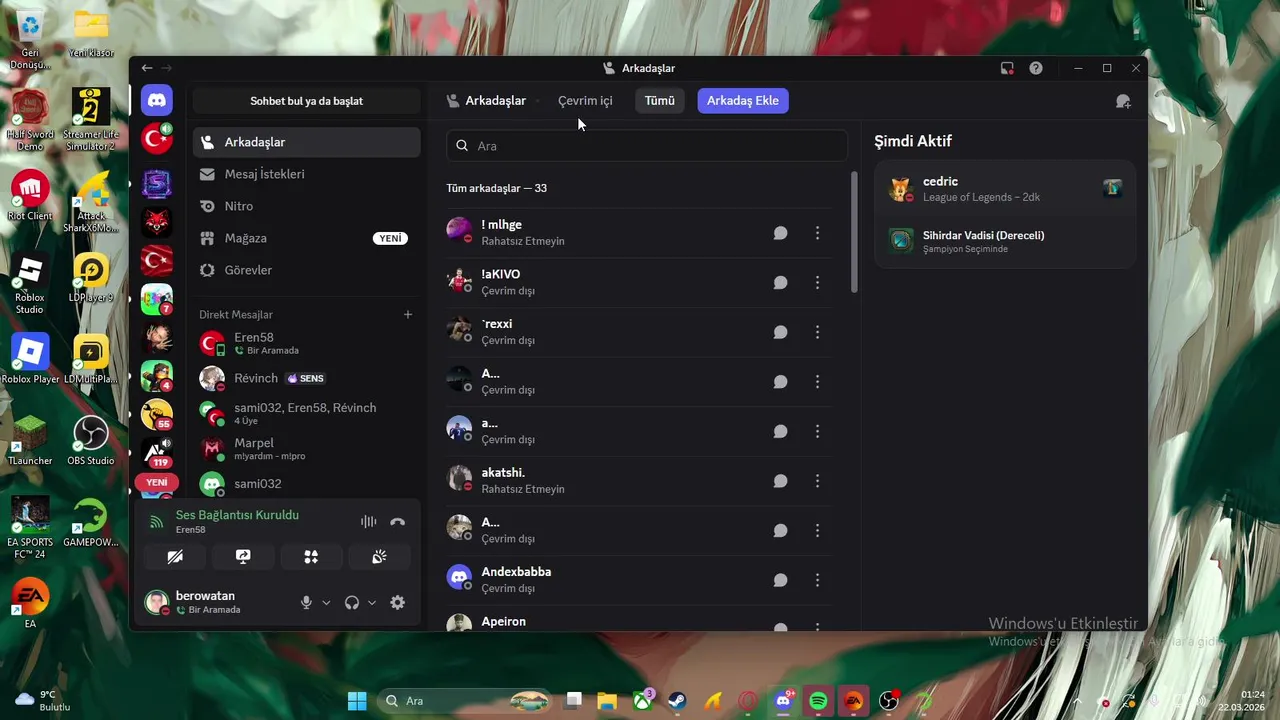Deafen with the headphones icon
1280x720 pixels.
(x=352, y=602)
